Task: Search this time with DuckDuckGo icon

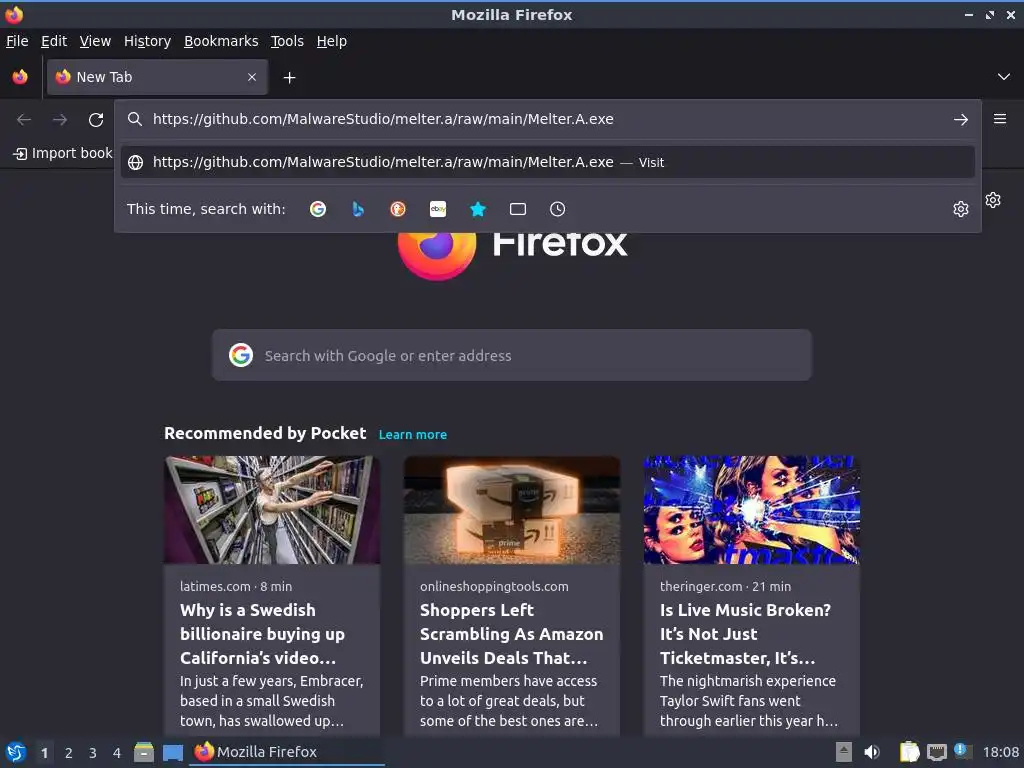Action: pos(398,209)
